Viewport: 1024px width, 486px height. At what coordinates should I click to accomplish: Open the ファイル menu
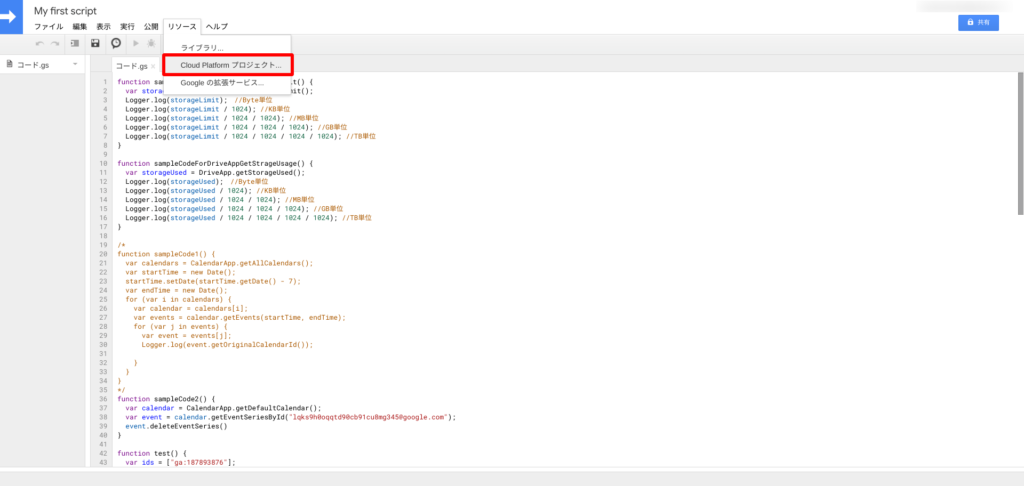[49, 27]
